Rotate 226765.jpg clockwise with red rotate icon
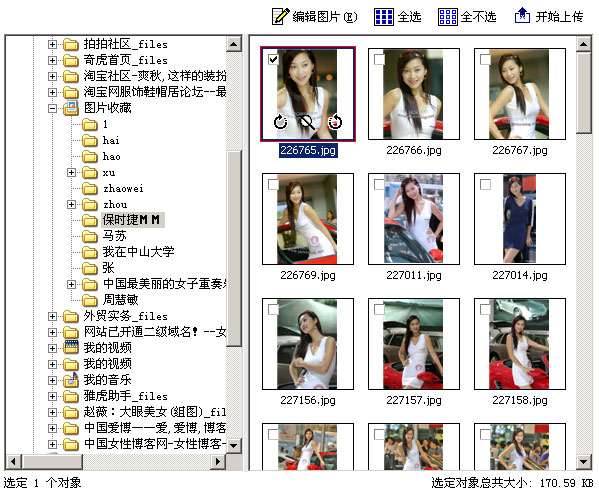599x500 pixels. point(335,122)
